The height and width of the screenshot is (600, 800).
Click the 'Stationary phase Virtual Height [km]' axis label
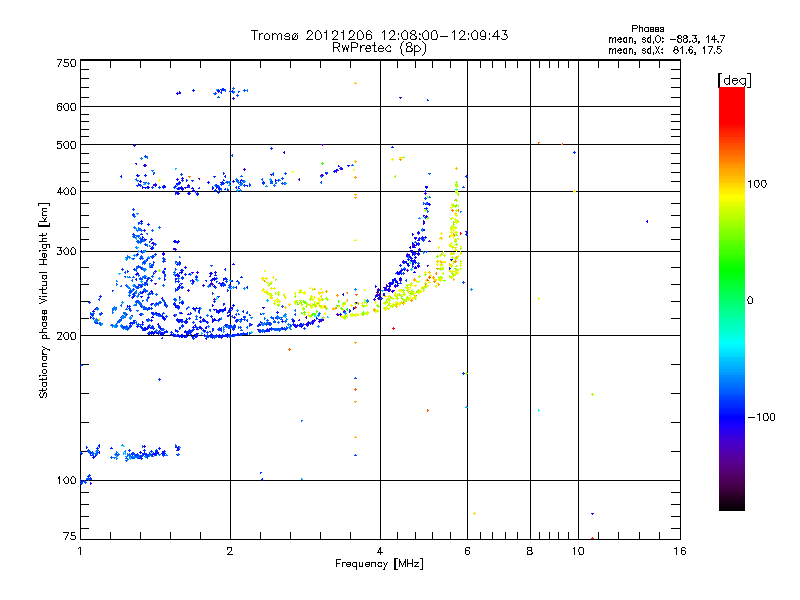(x=43, y=301)
